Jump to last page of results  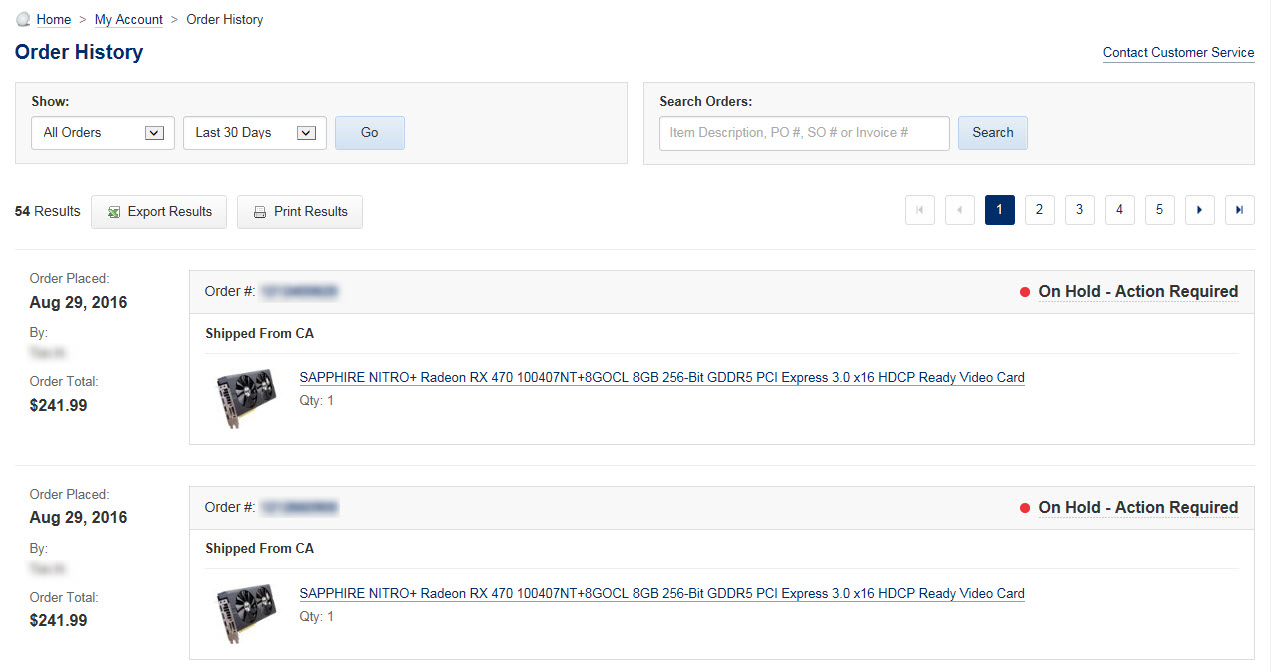click(1240, 210)
